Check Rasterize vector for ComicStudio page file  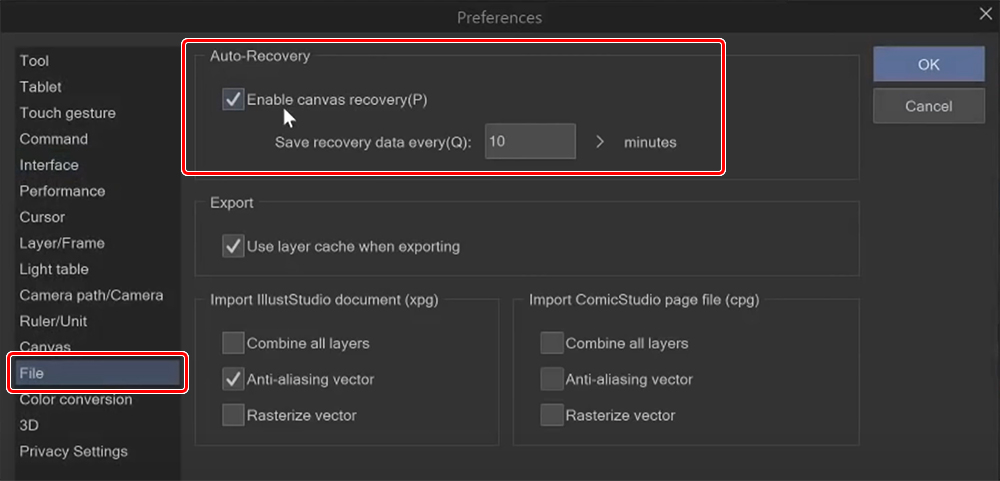(552, 415)
